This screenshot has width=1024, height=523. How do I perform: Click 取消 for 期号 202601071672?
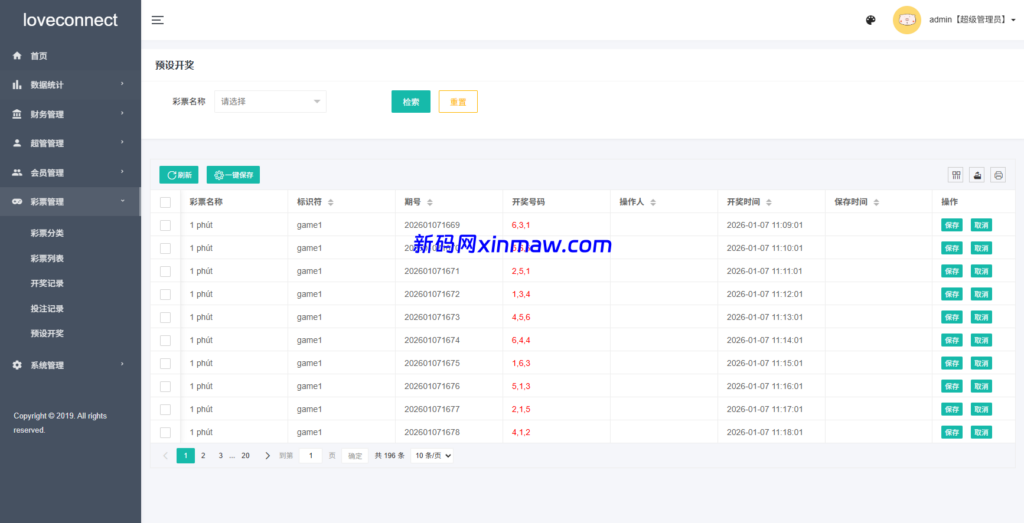981,294
